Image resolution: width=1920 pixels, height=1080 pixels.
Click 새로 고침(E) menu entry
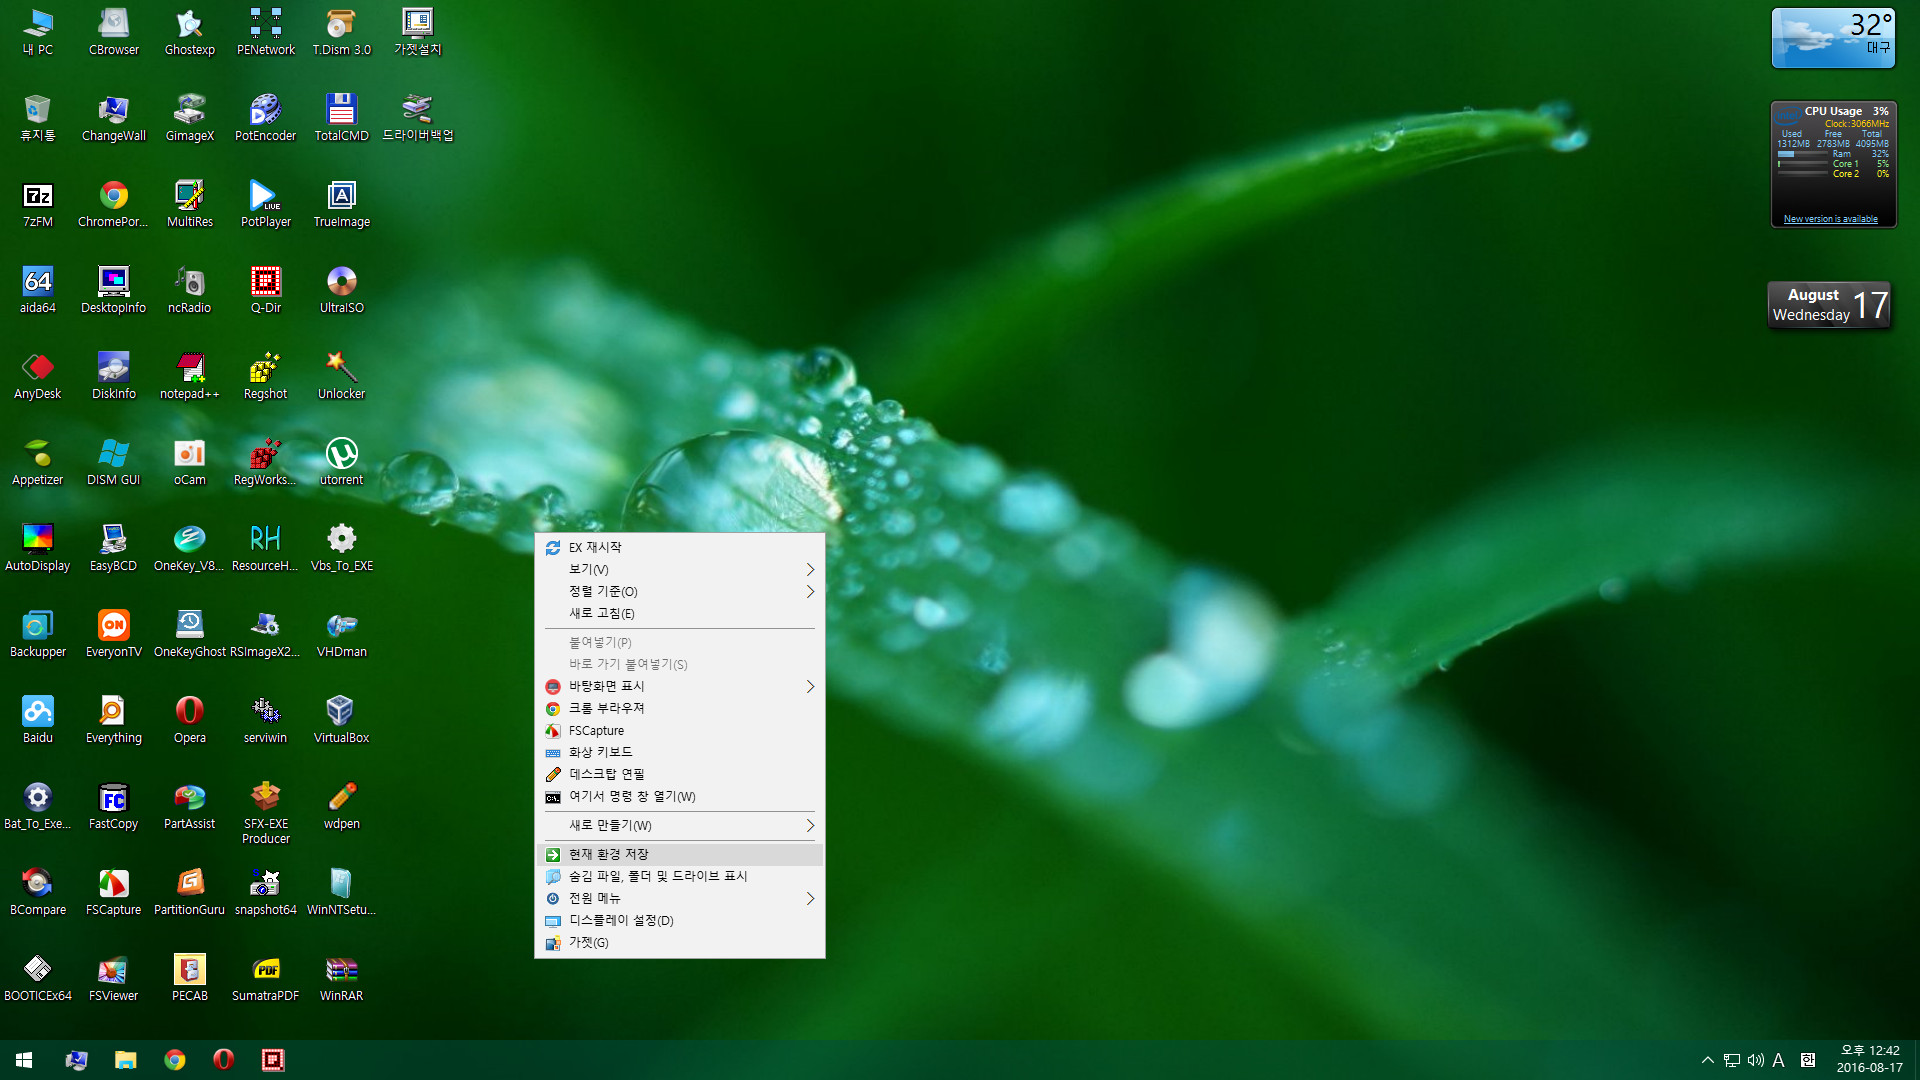click(680, 613)
